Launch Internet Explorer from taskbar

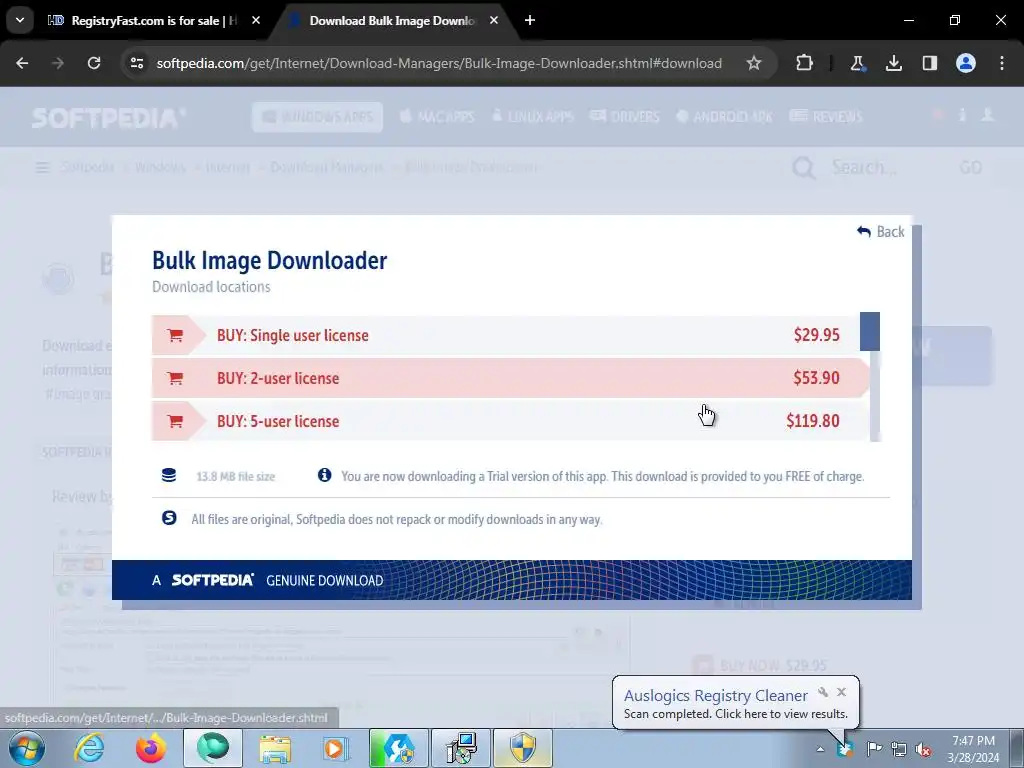(89, 748)
